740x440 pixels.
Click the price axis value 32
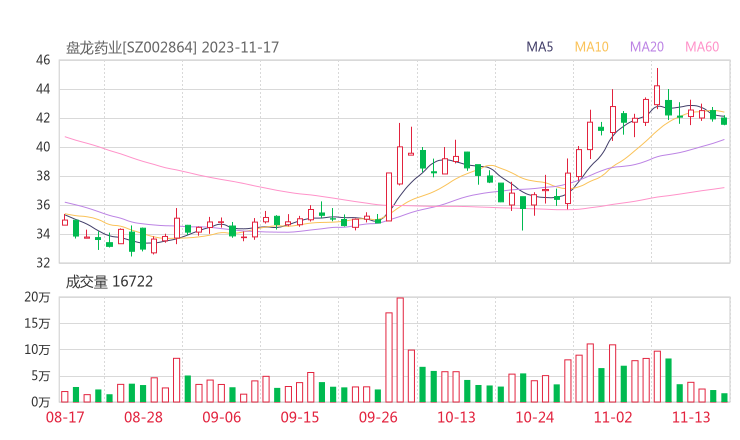(43, 262)
